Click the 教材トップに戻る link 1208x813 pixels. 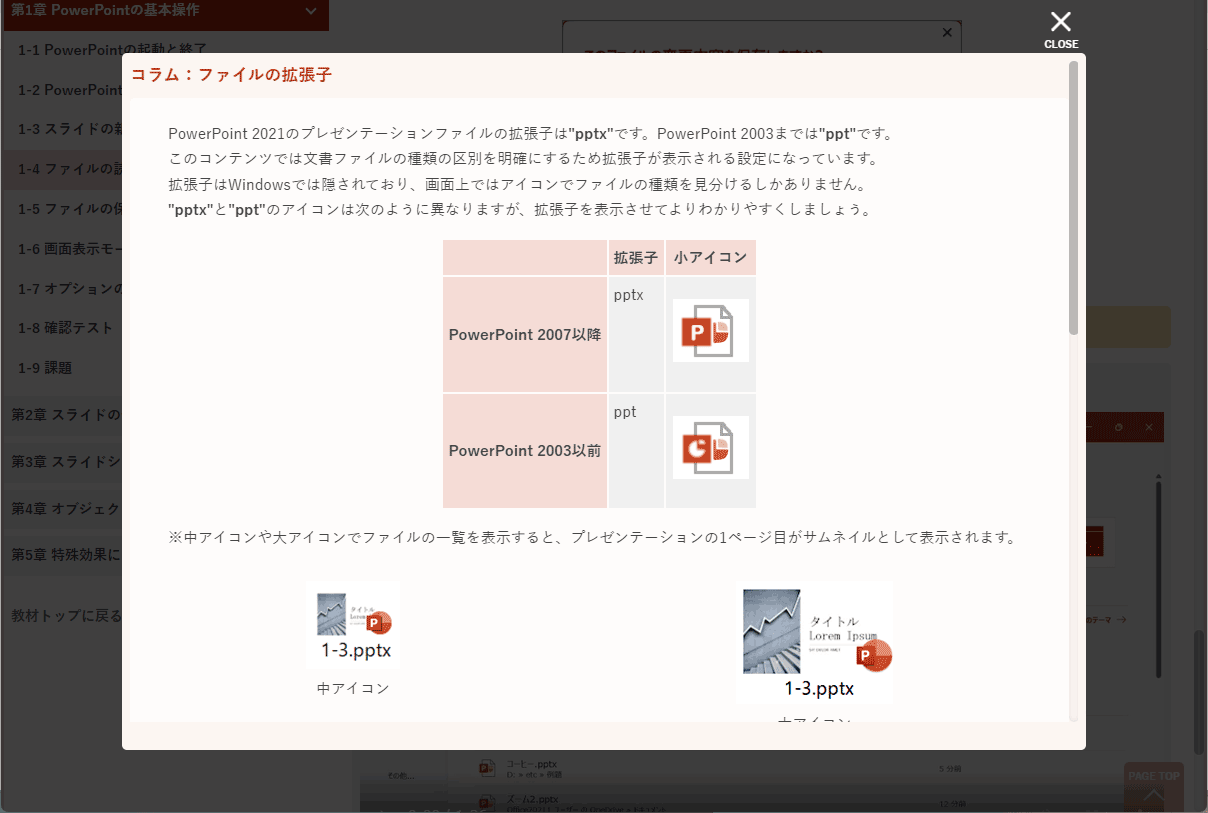(x=66, y=616)
